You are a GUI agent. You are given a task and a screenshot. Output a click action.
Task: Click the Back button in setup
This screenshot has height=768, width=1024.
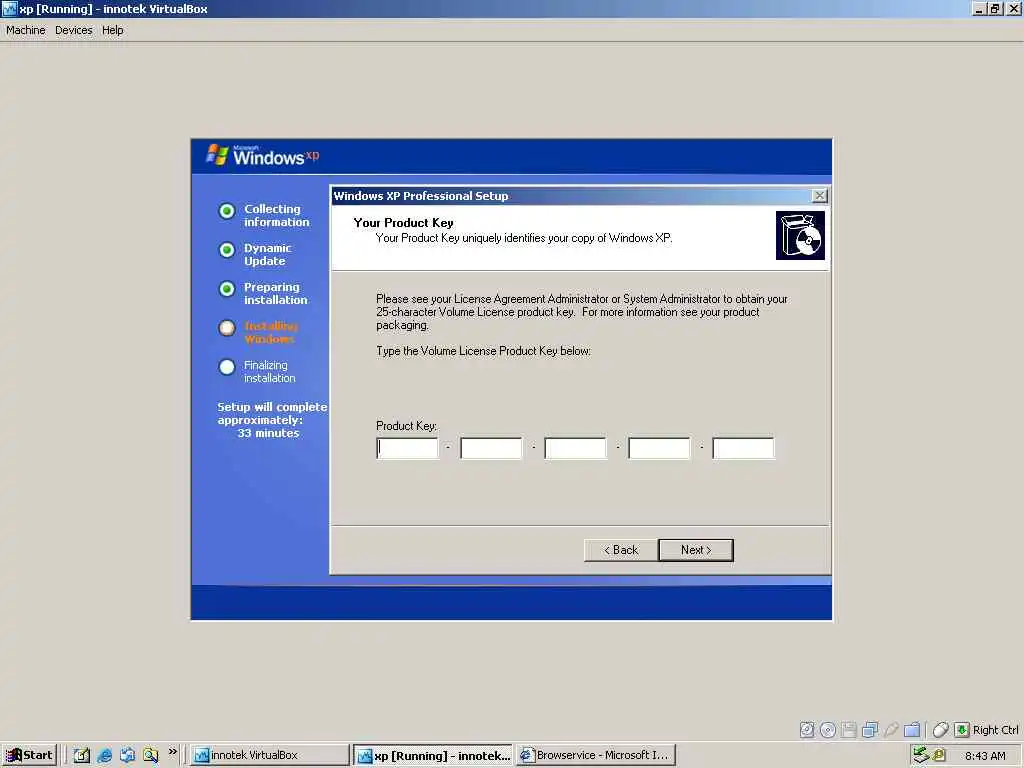pos(621,550)
